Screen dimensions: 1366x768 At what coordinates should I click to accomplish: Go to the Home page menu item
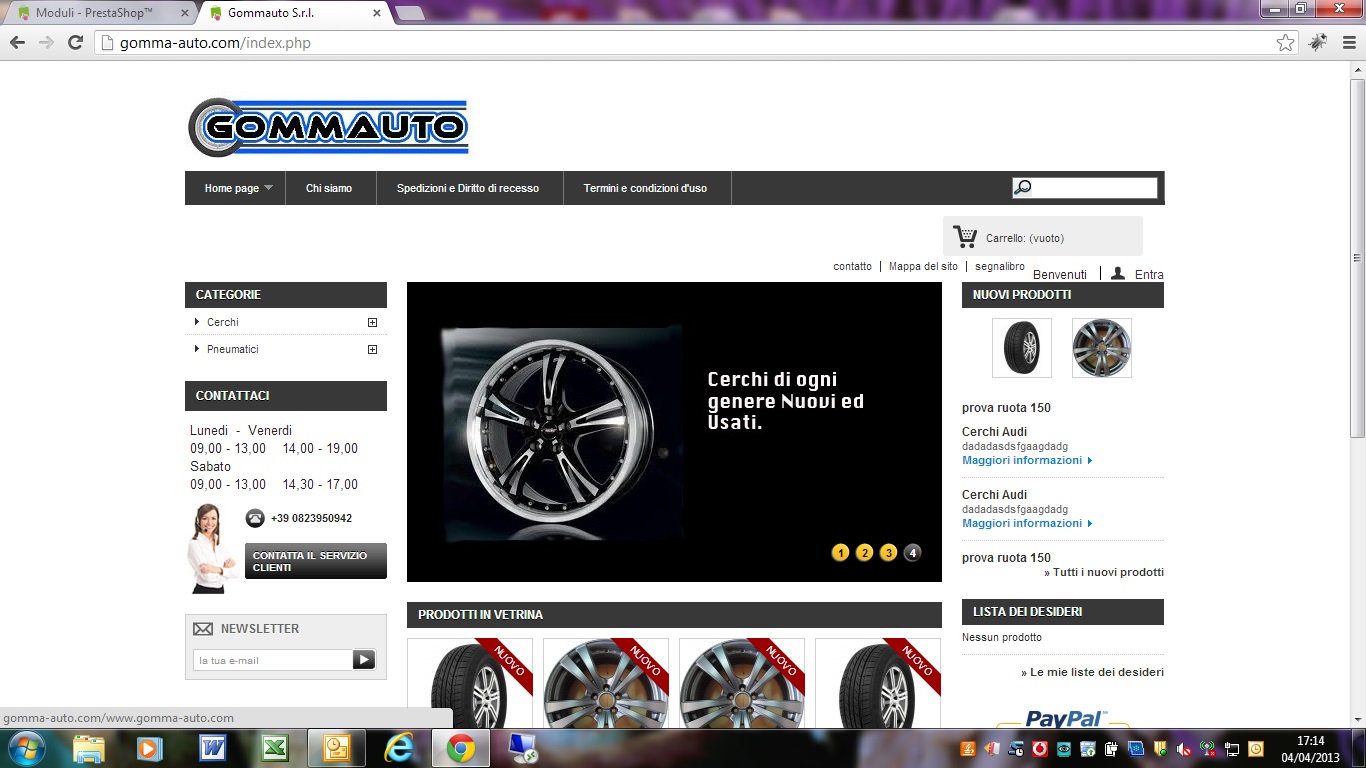point(231,188)
